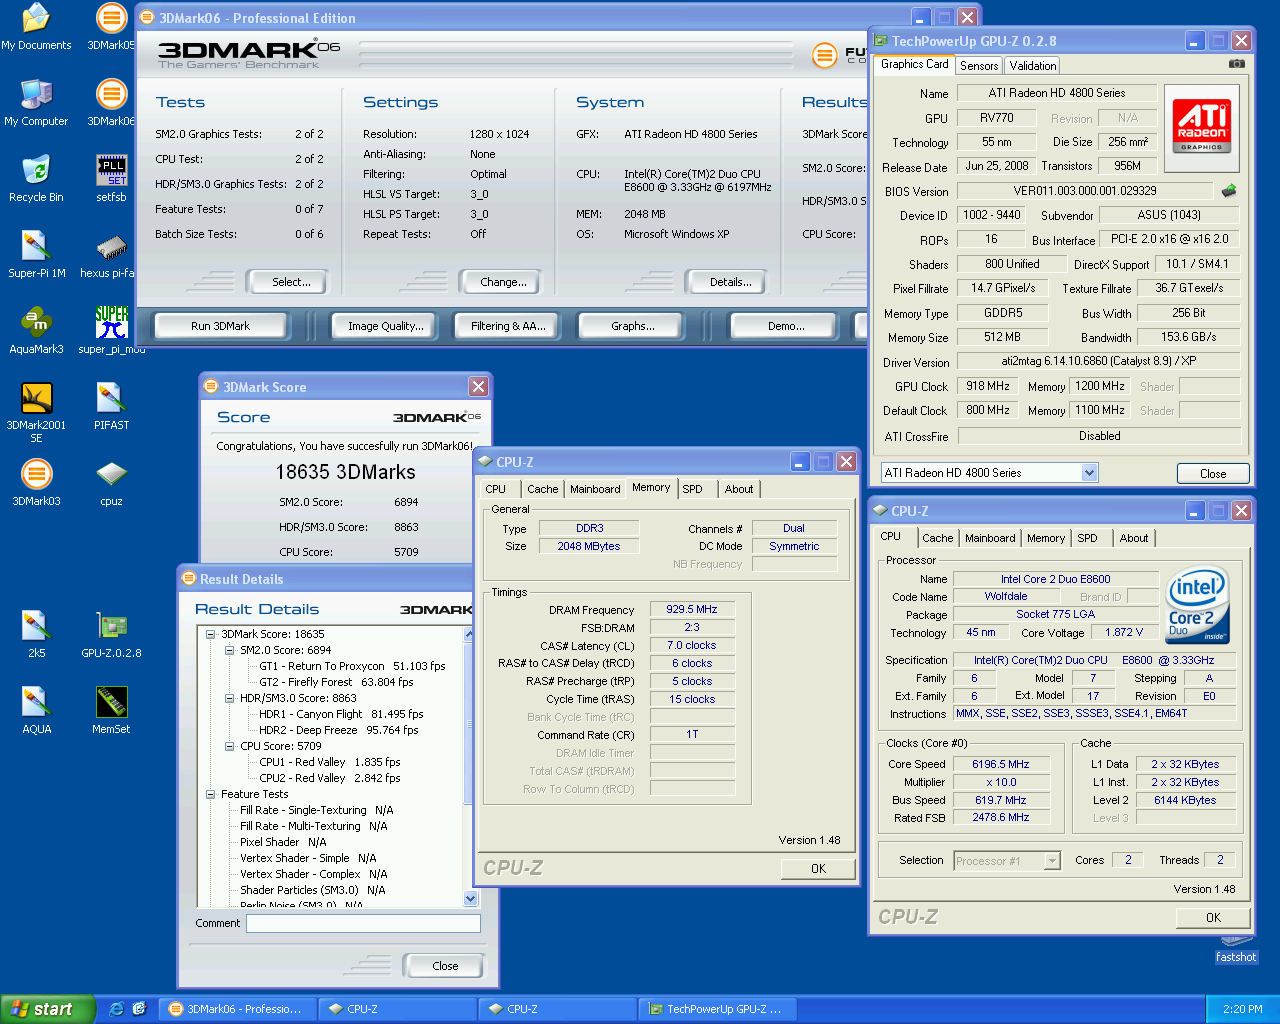Select CPU2 - Red Valley result row
1280x1024 pixels.
[x=329, y=778]
